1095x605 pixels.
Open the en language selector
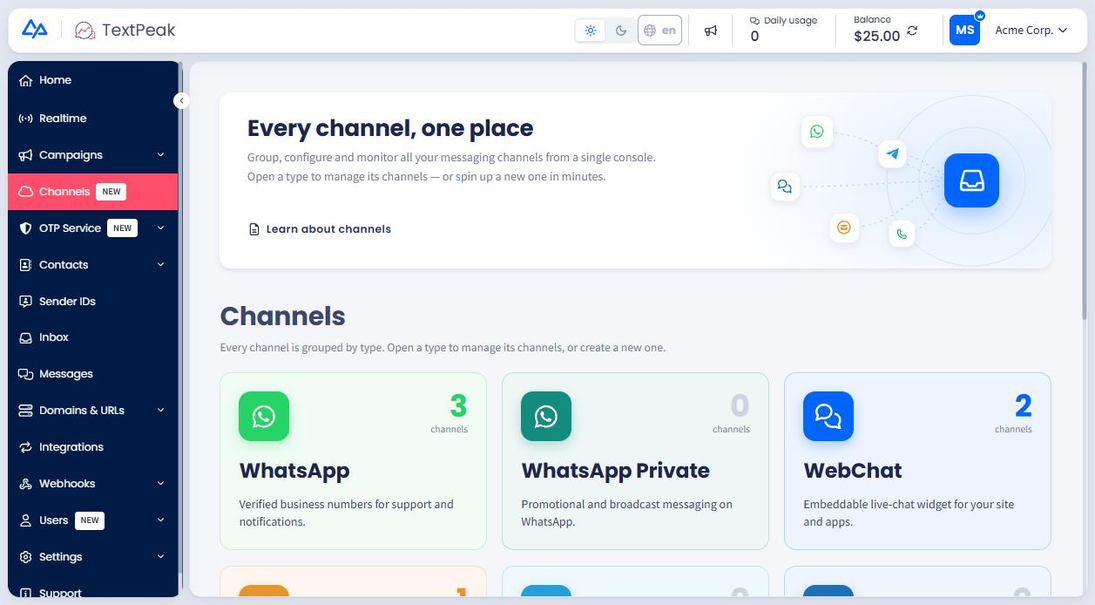coord(659,30)
